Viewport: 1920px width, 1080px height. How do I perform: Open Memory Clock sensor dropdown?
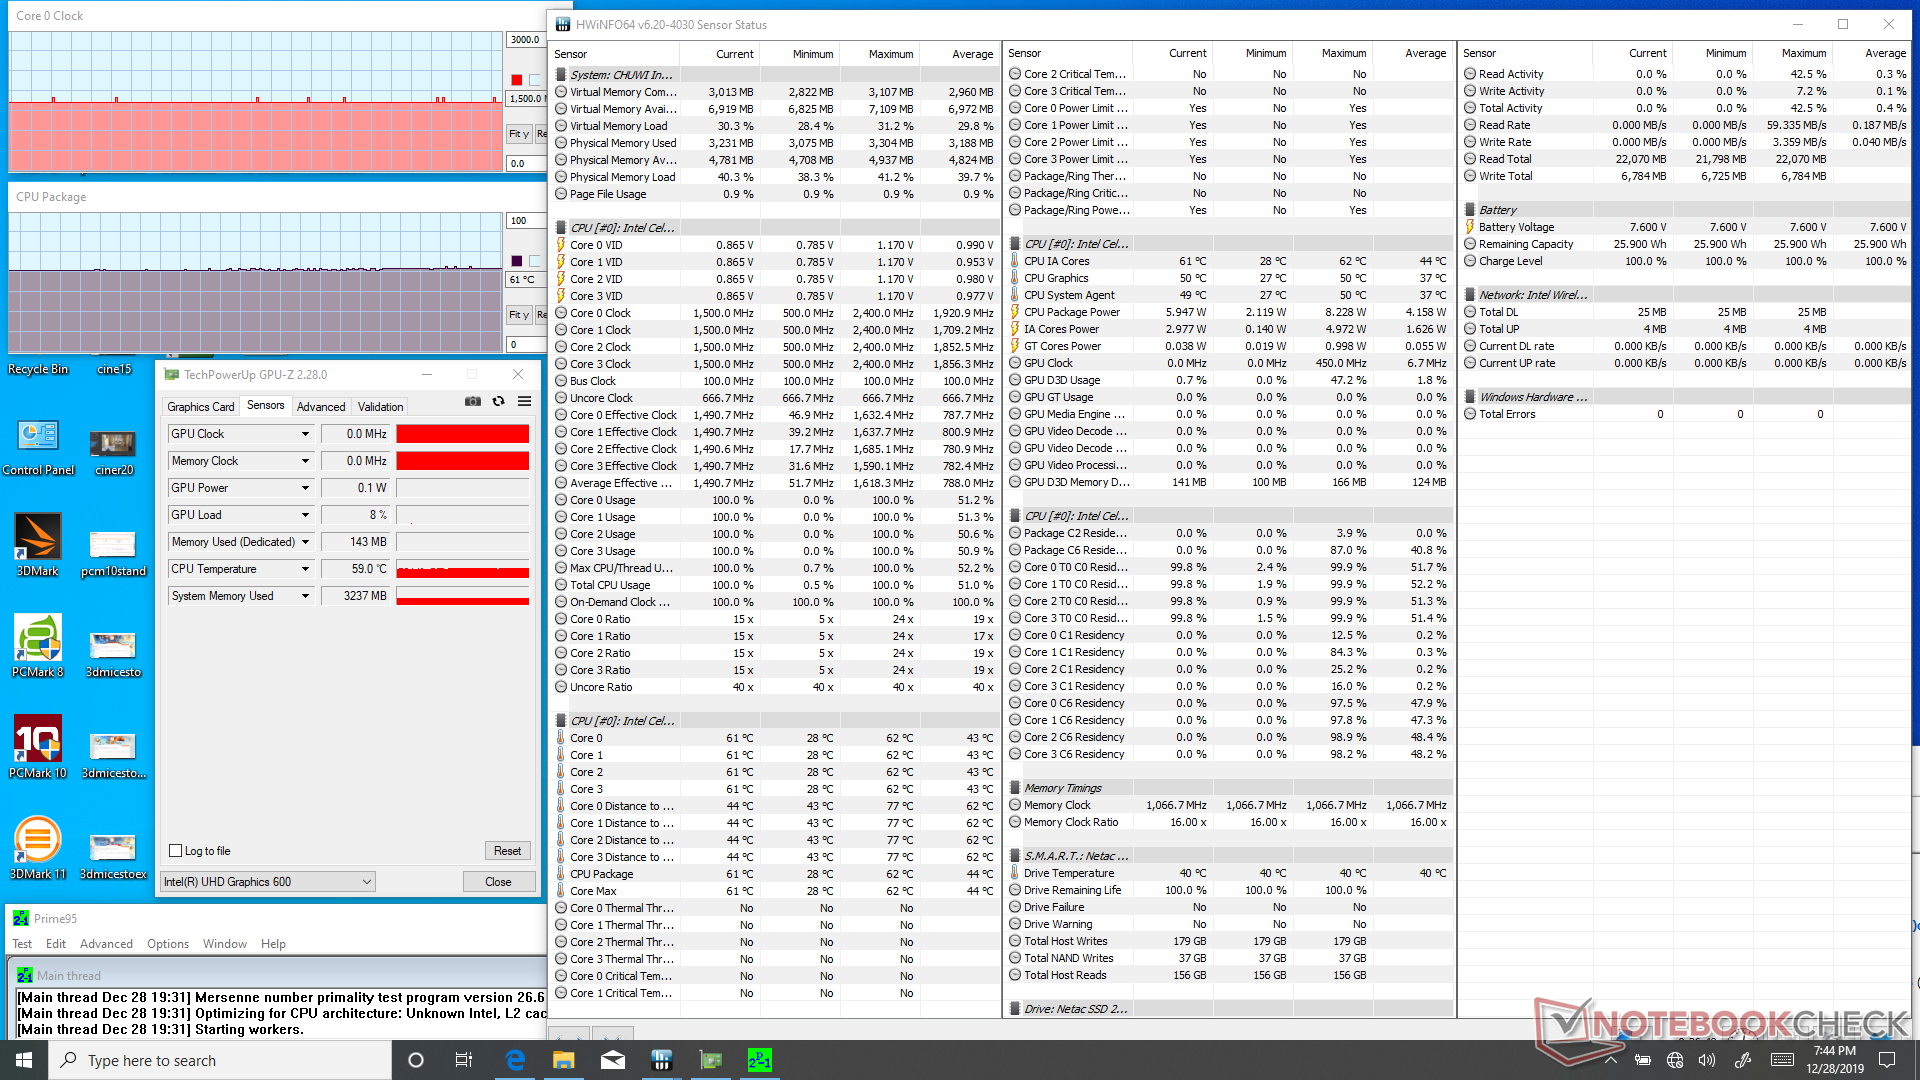click(305, 461)
